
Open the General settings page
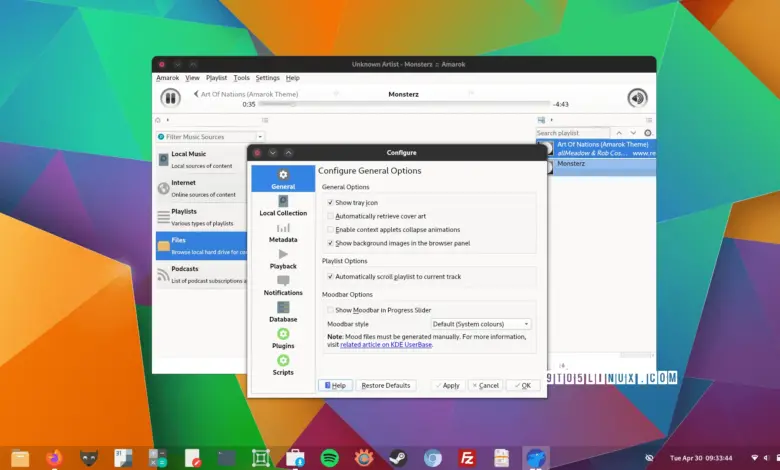(x=283, y=179)
